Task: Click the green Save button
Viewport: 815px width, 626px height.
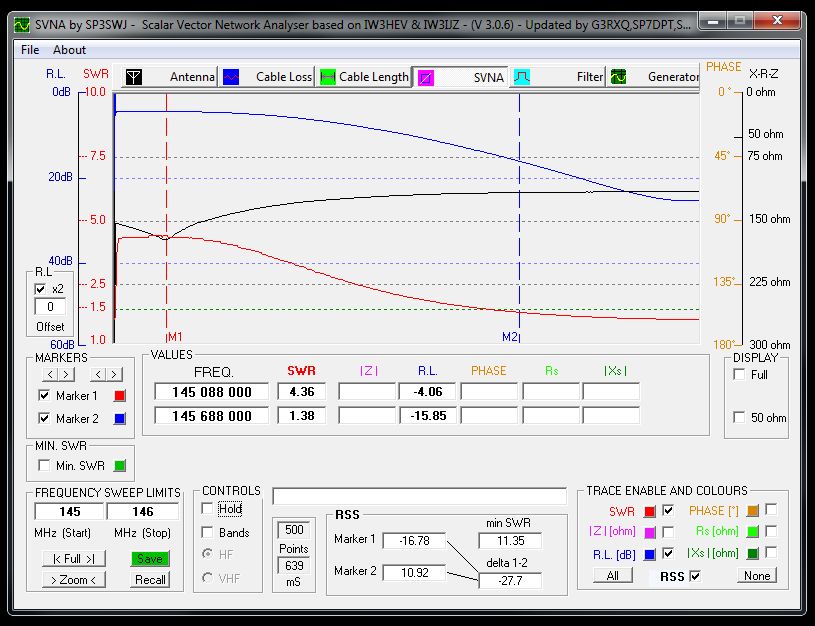Action: pyautogui.click(x=150, y=559)
